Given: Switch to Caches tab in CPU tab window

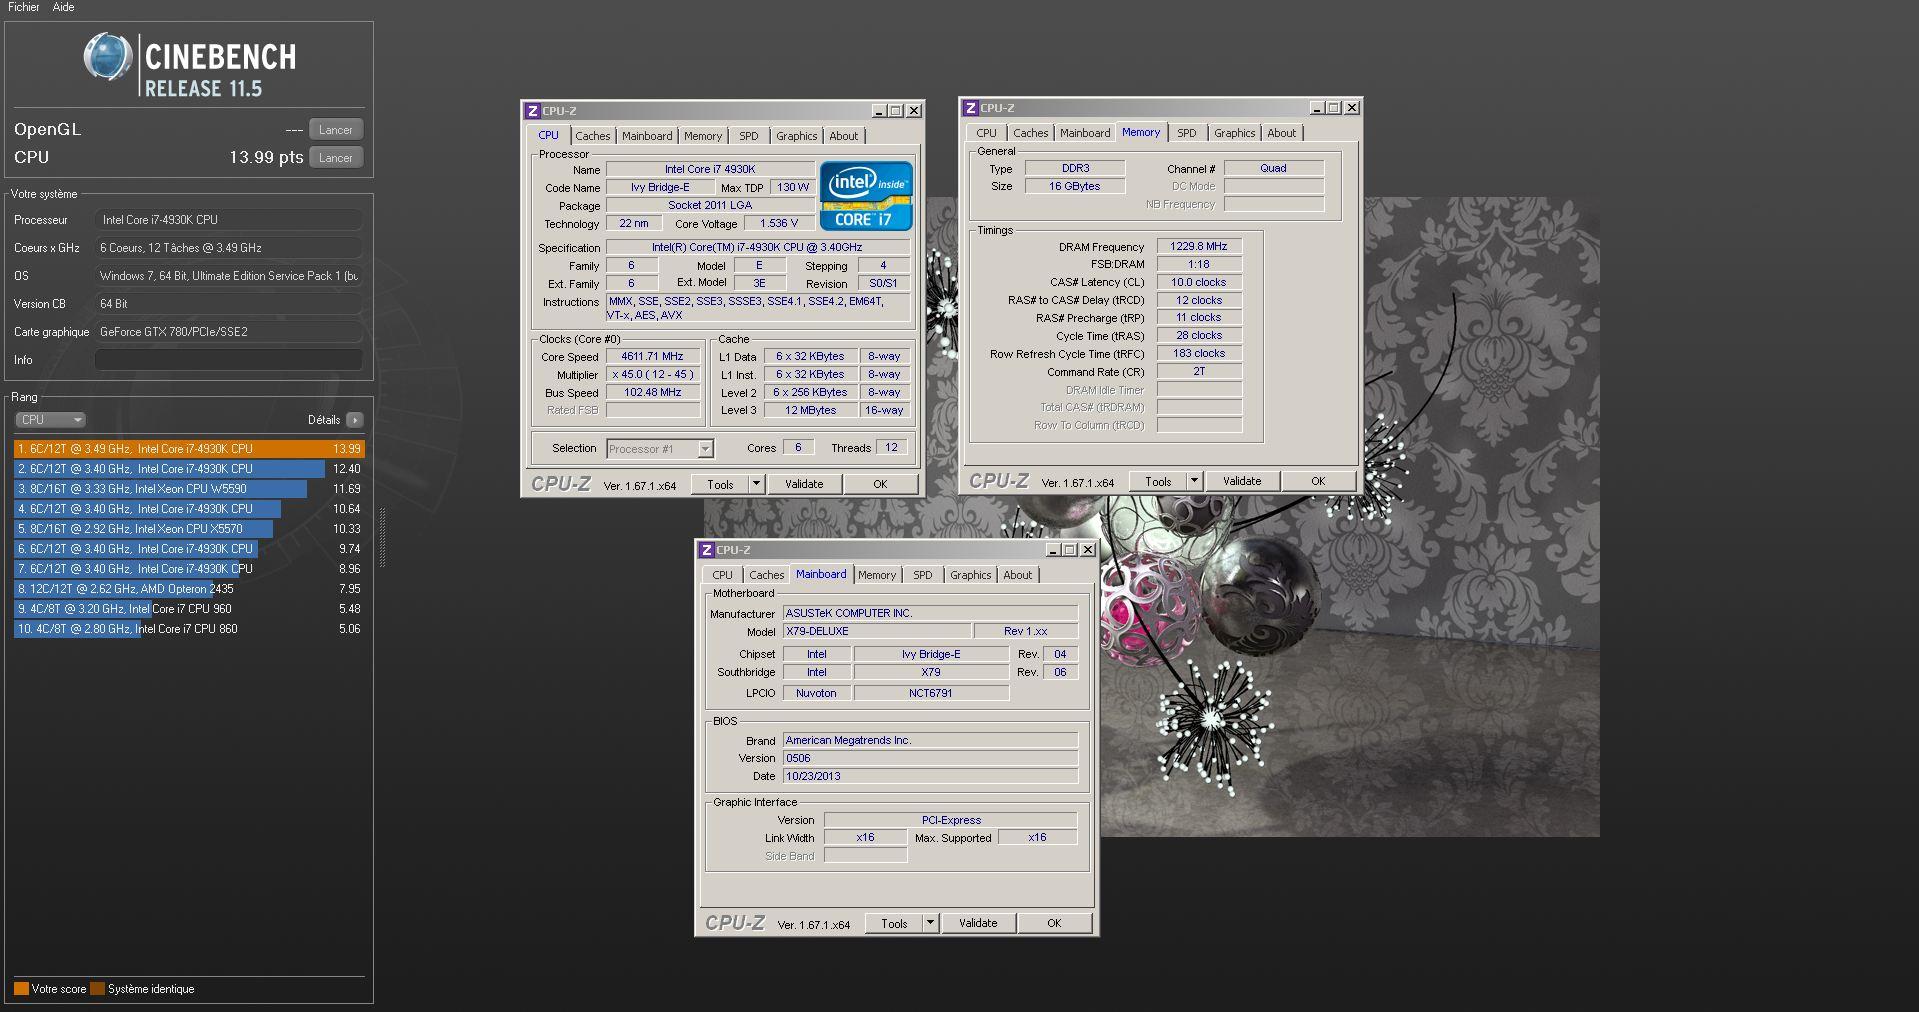Looking at the screenshot, I should coord(592,136).
